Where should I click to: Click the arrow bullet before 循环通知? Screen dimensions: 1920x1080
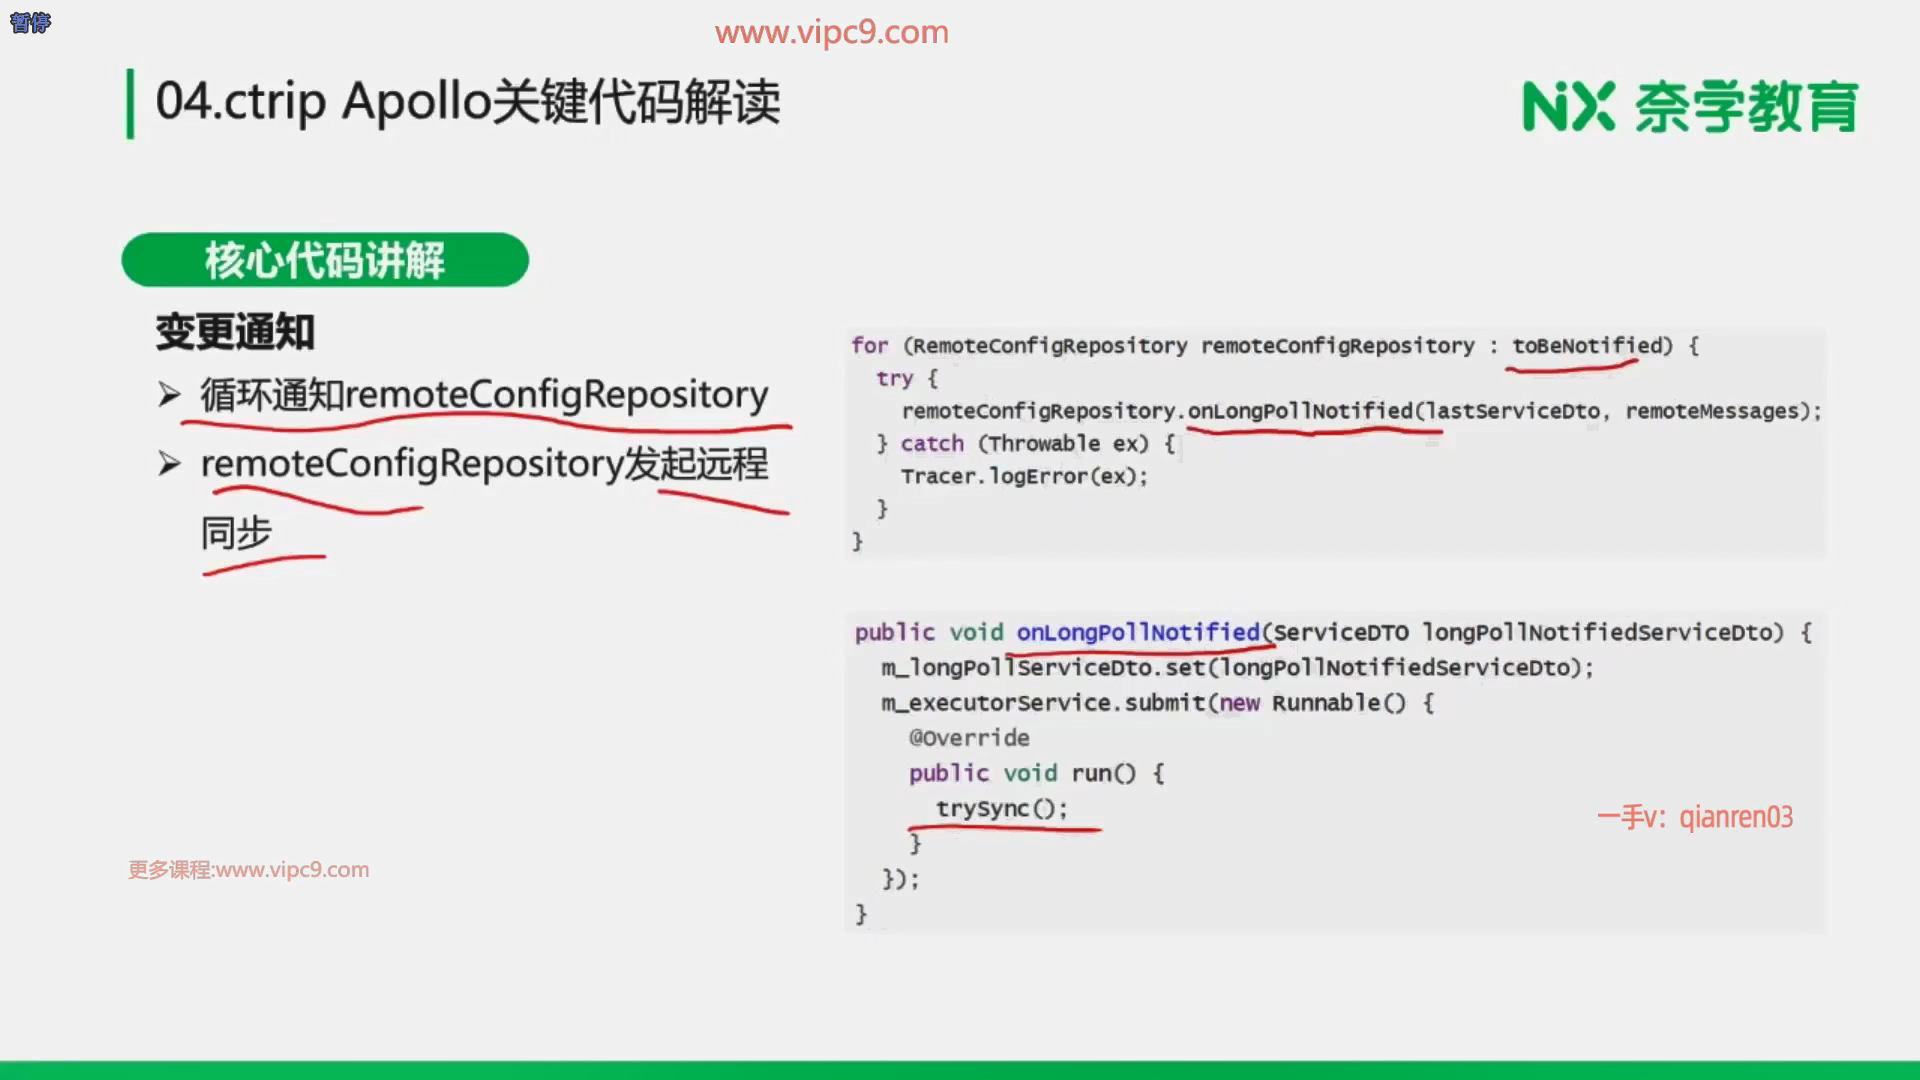tap(168, 395)
